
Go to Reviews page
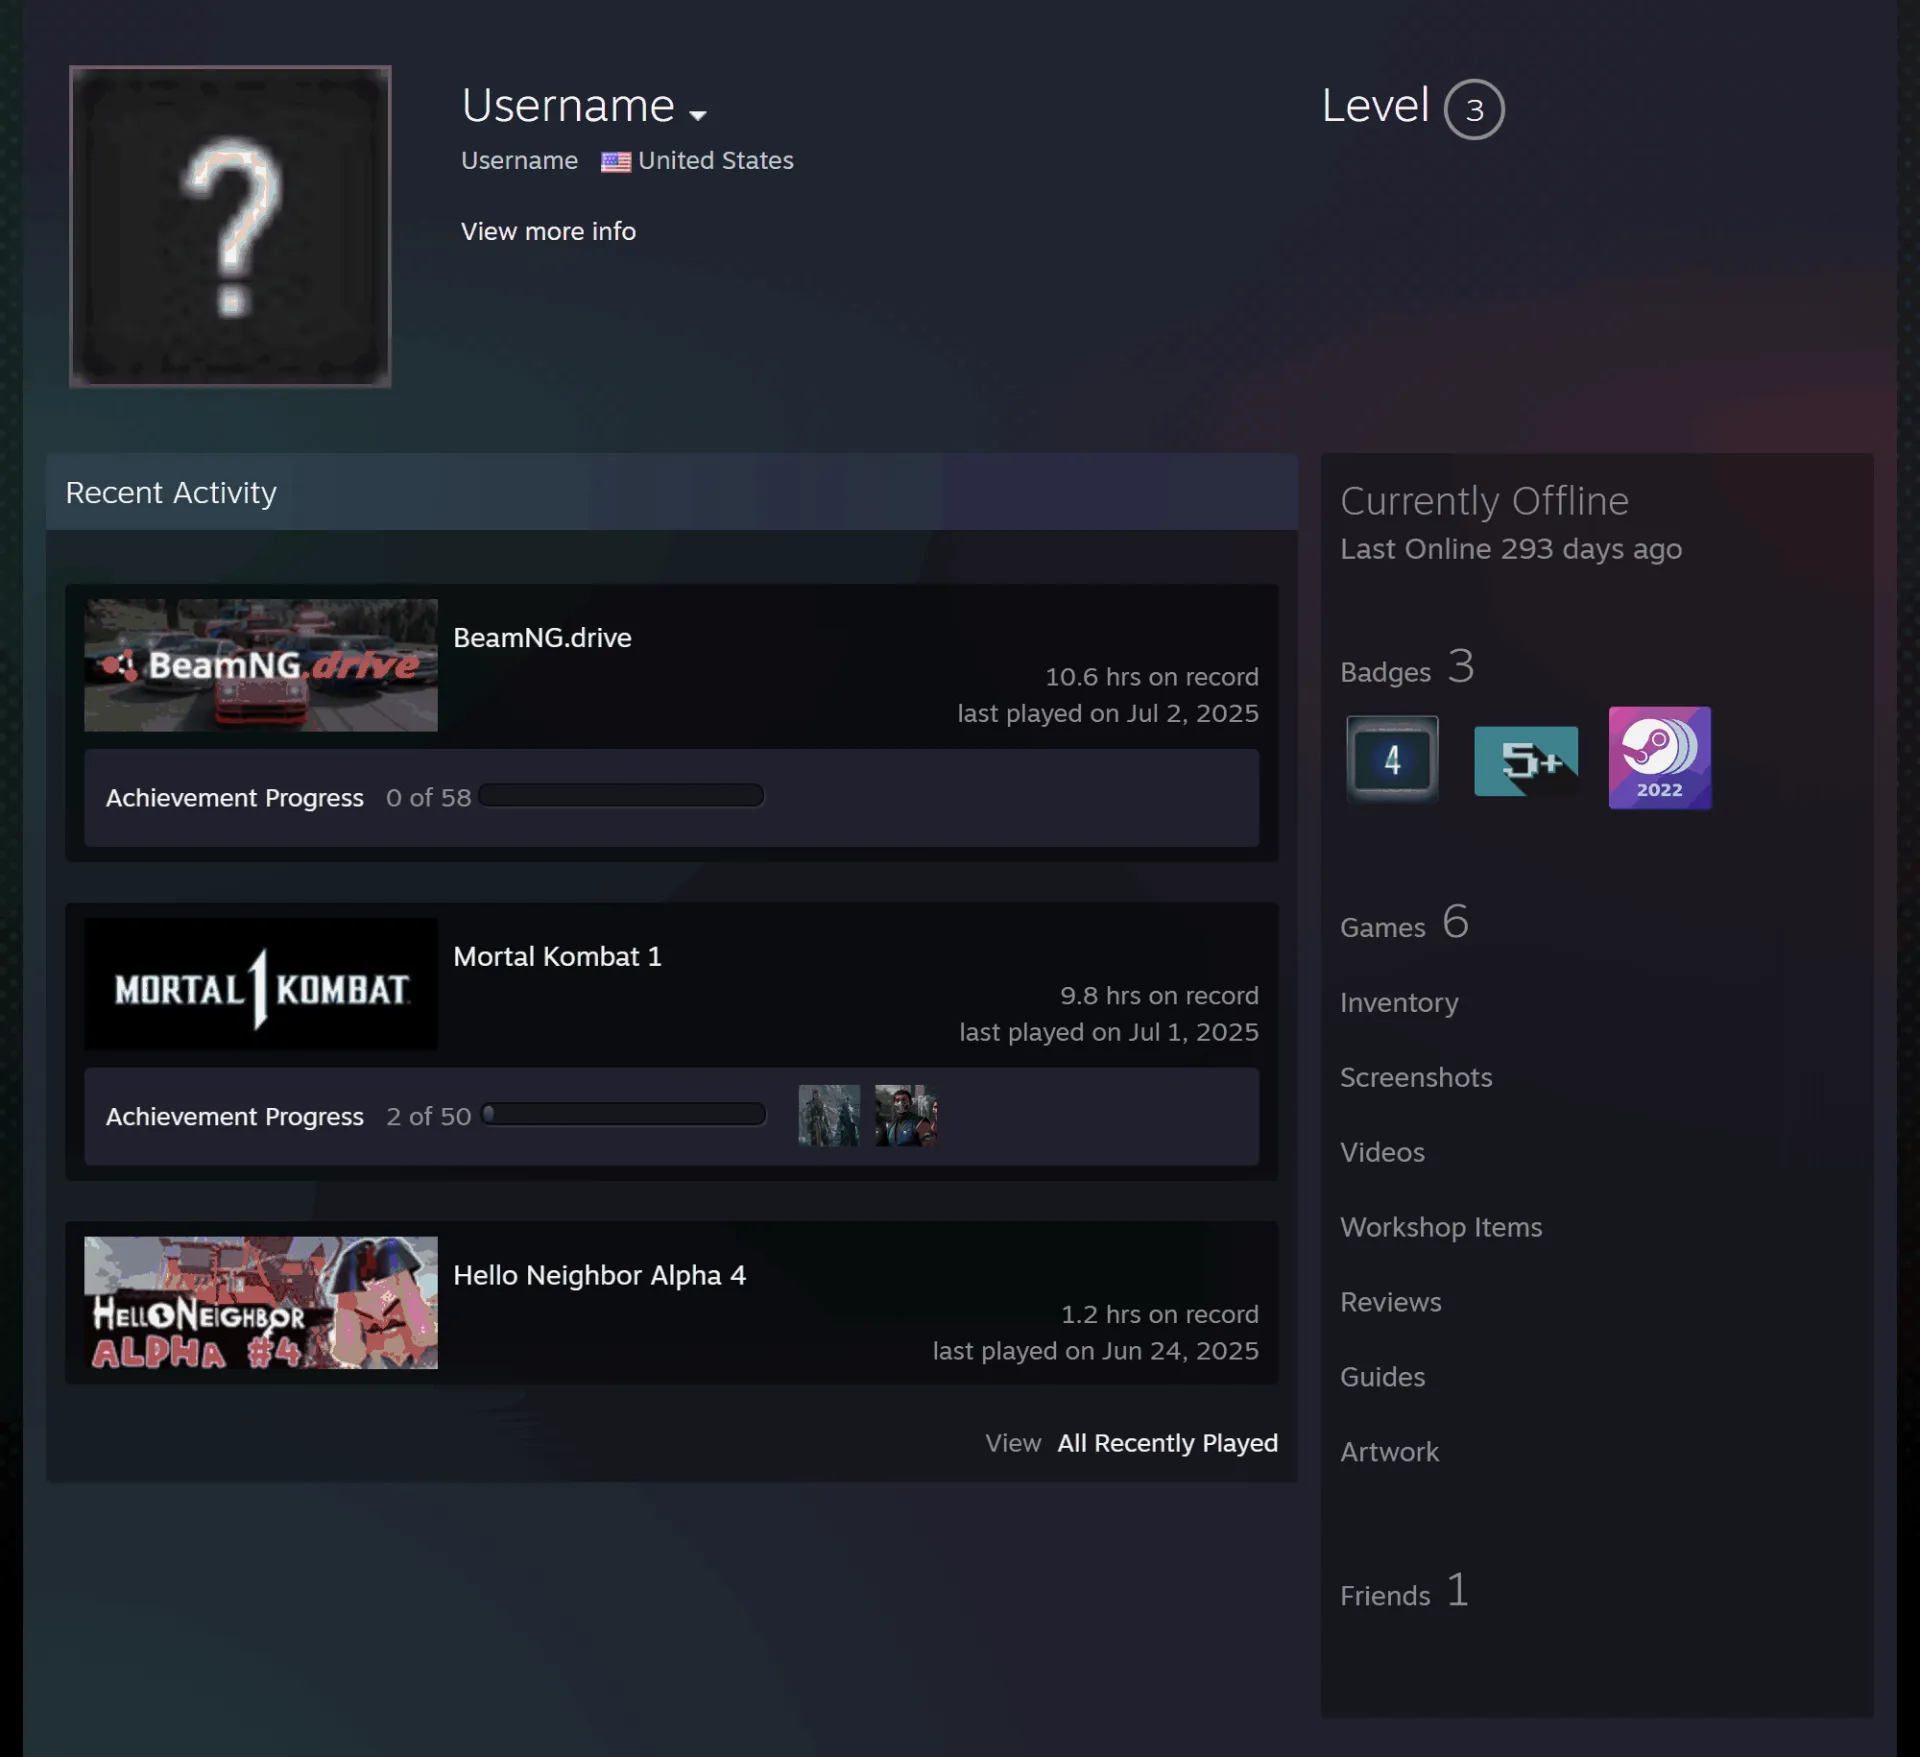[1390, 1303]
